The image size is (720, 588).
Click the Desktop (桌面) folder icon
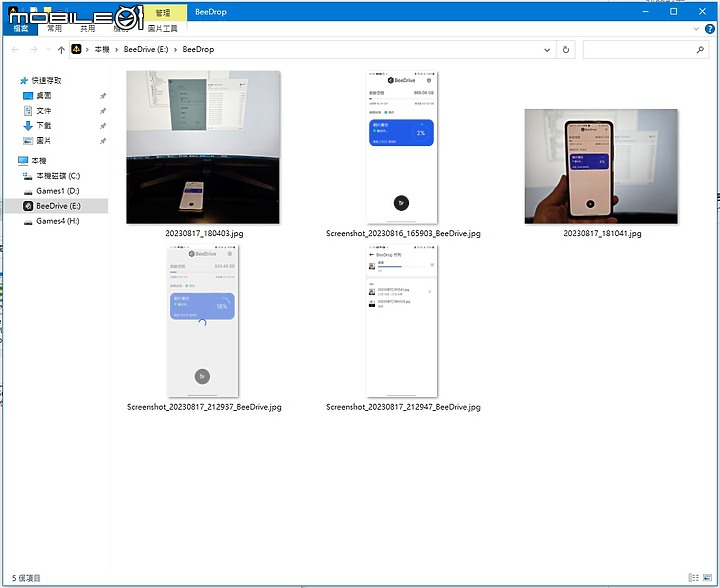click(28, 95)
